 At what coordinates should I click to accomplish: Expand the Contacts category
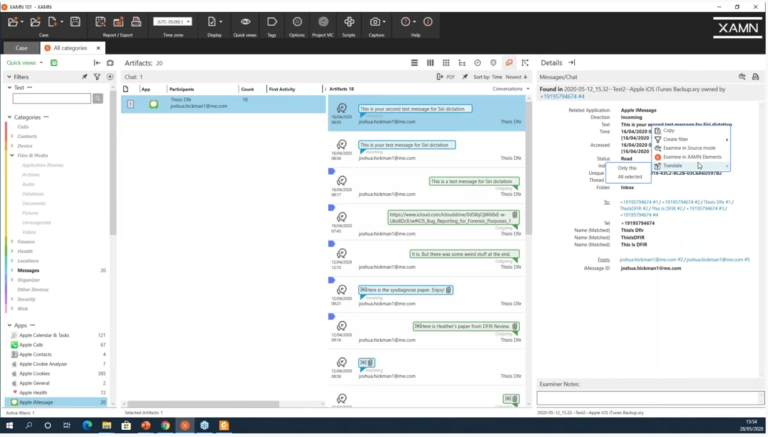coord(12,136)
